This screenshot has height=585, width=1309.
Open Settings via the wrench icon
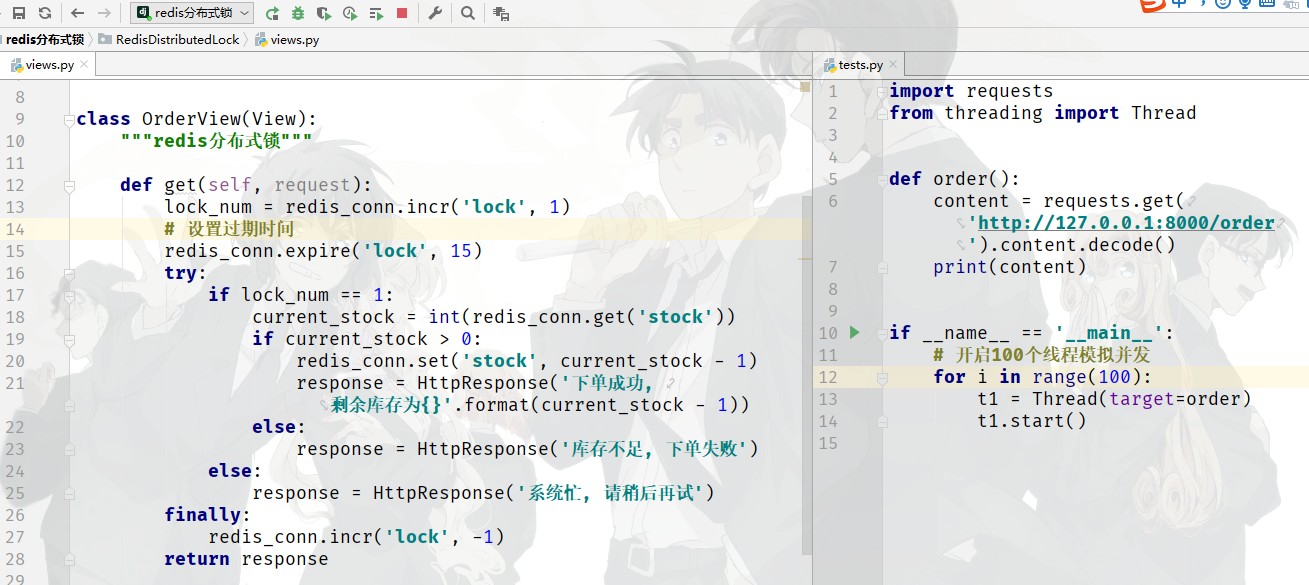(x=434, y=13)
